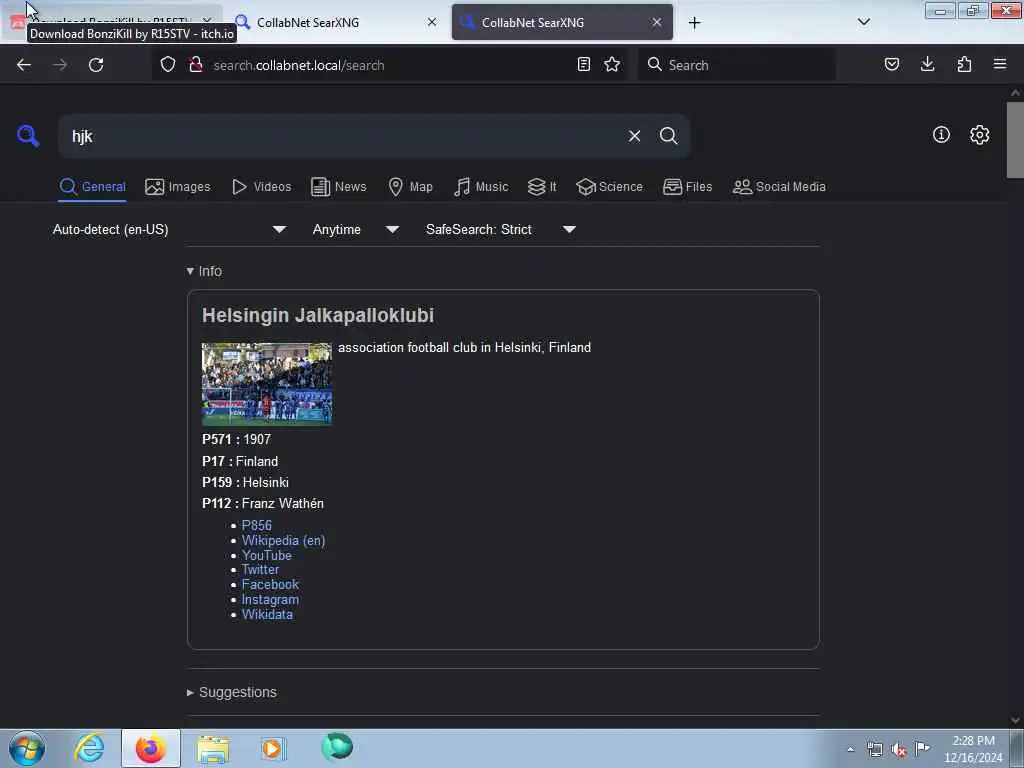The height and width of the screenshot is (768, 1024).
Task: Go back with the browser back arrow
Action: pyautogui.click(x=24, y=65)
